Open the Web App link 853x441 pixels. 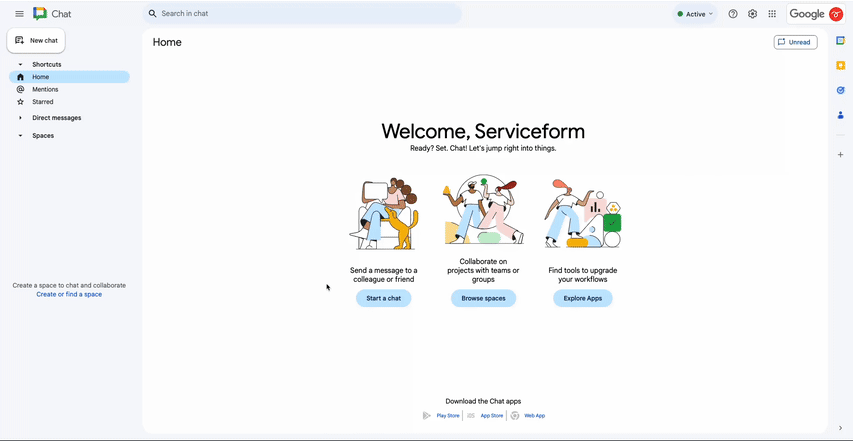click(x=534, y=415)
